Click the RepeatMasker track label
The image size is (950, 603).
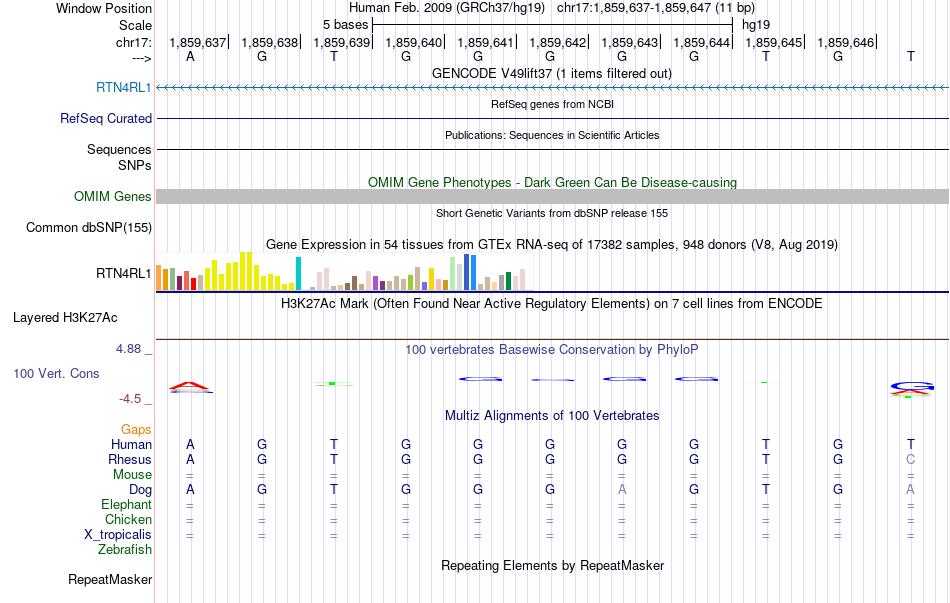coord(110,579)
